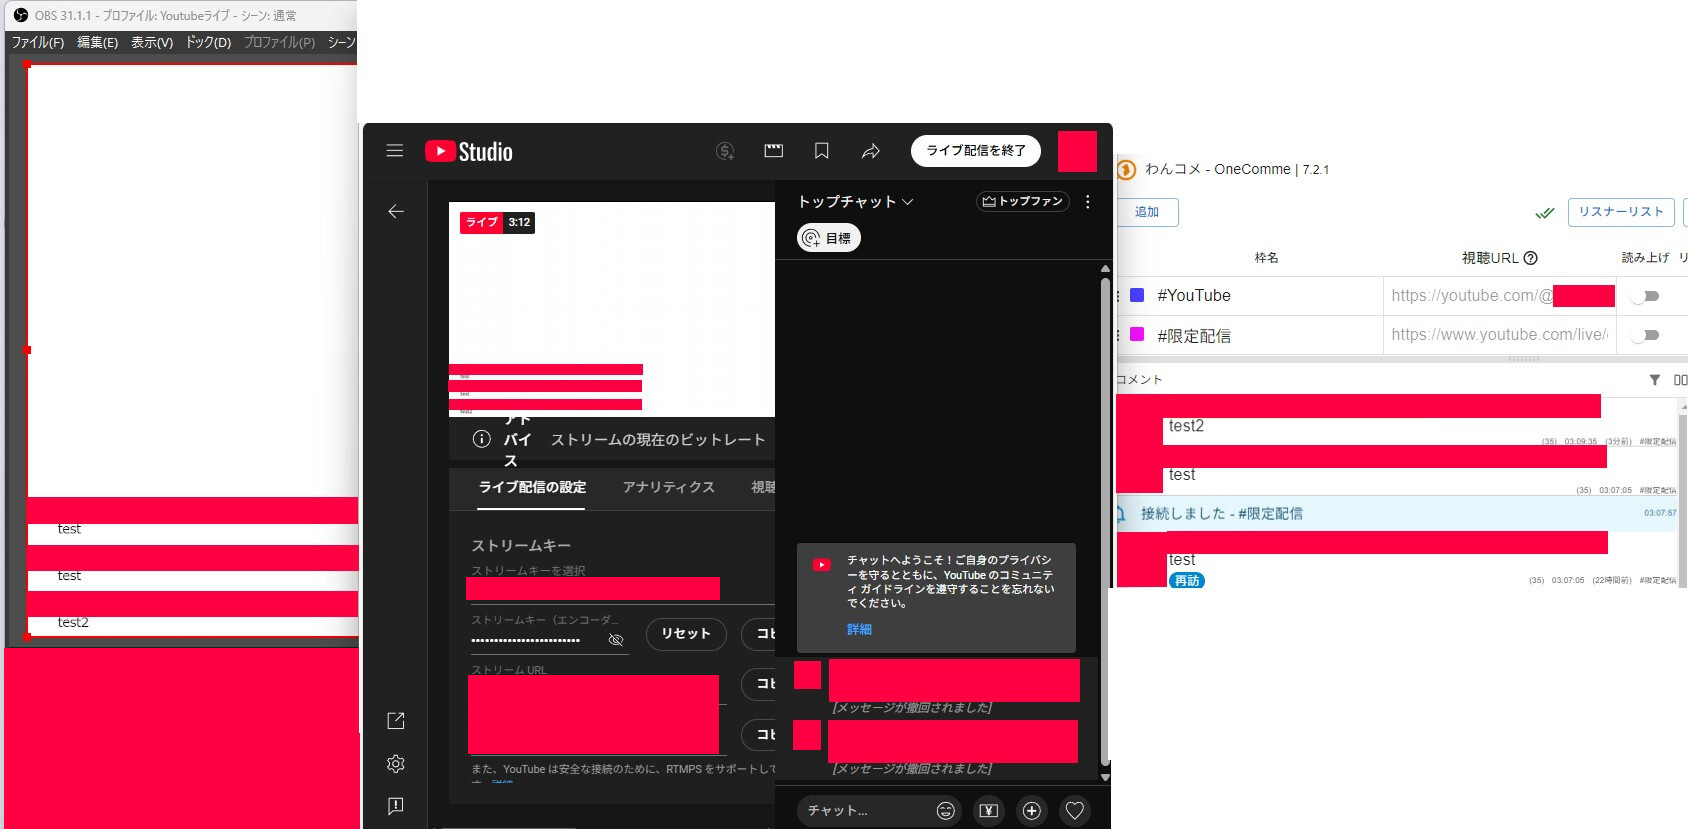Screen dimensions: 1688x829
Task: Click the ライブ 3:12 indicator on preview
Action: tap(497, 222)
